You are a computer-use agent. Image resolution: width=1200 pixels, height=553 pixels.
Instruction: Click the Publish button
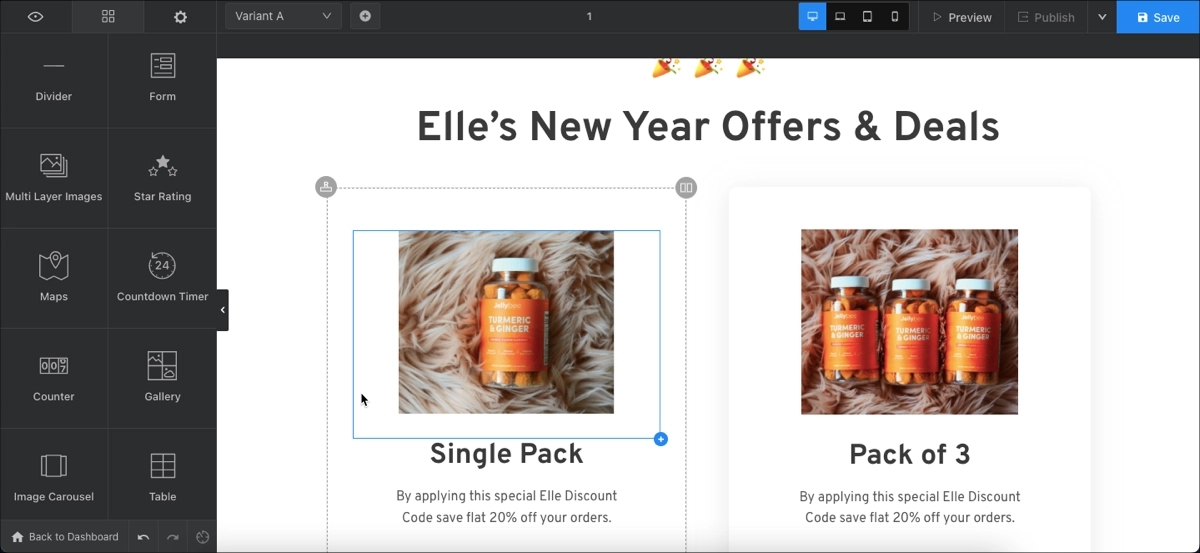click(1046, 17)
